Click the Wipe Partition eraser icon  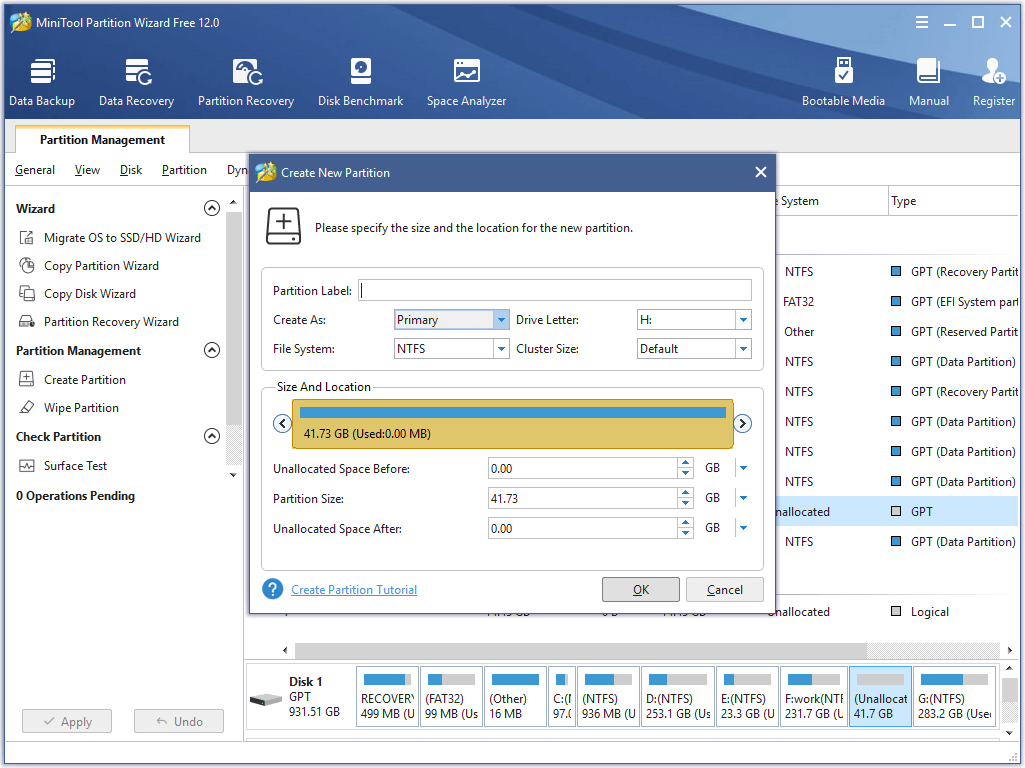click(27, 407)
